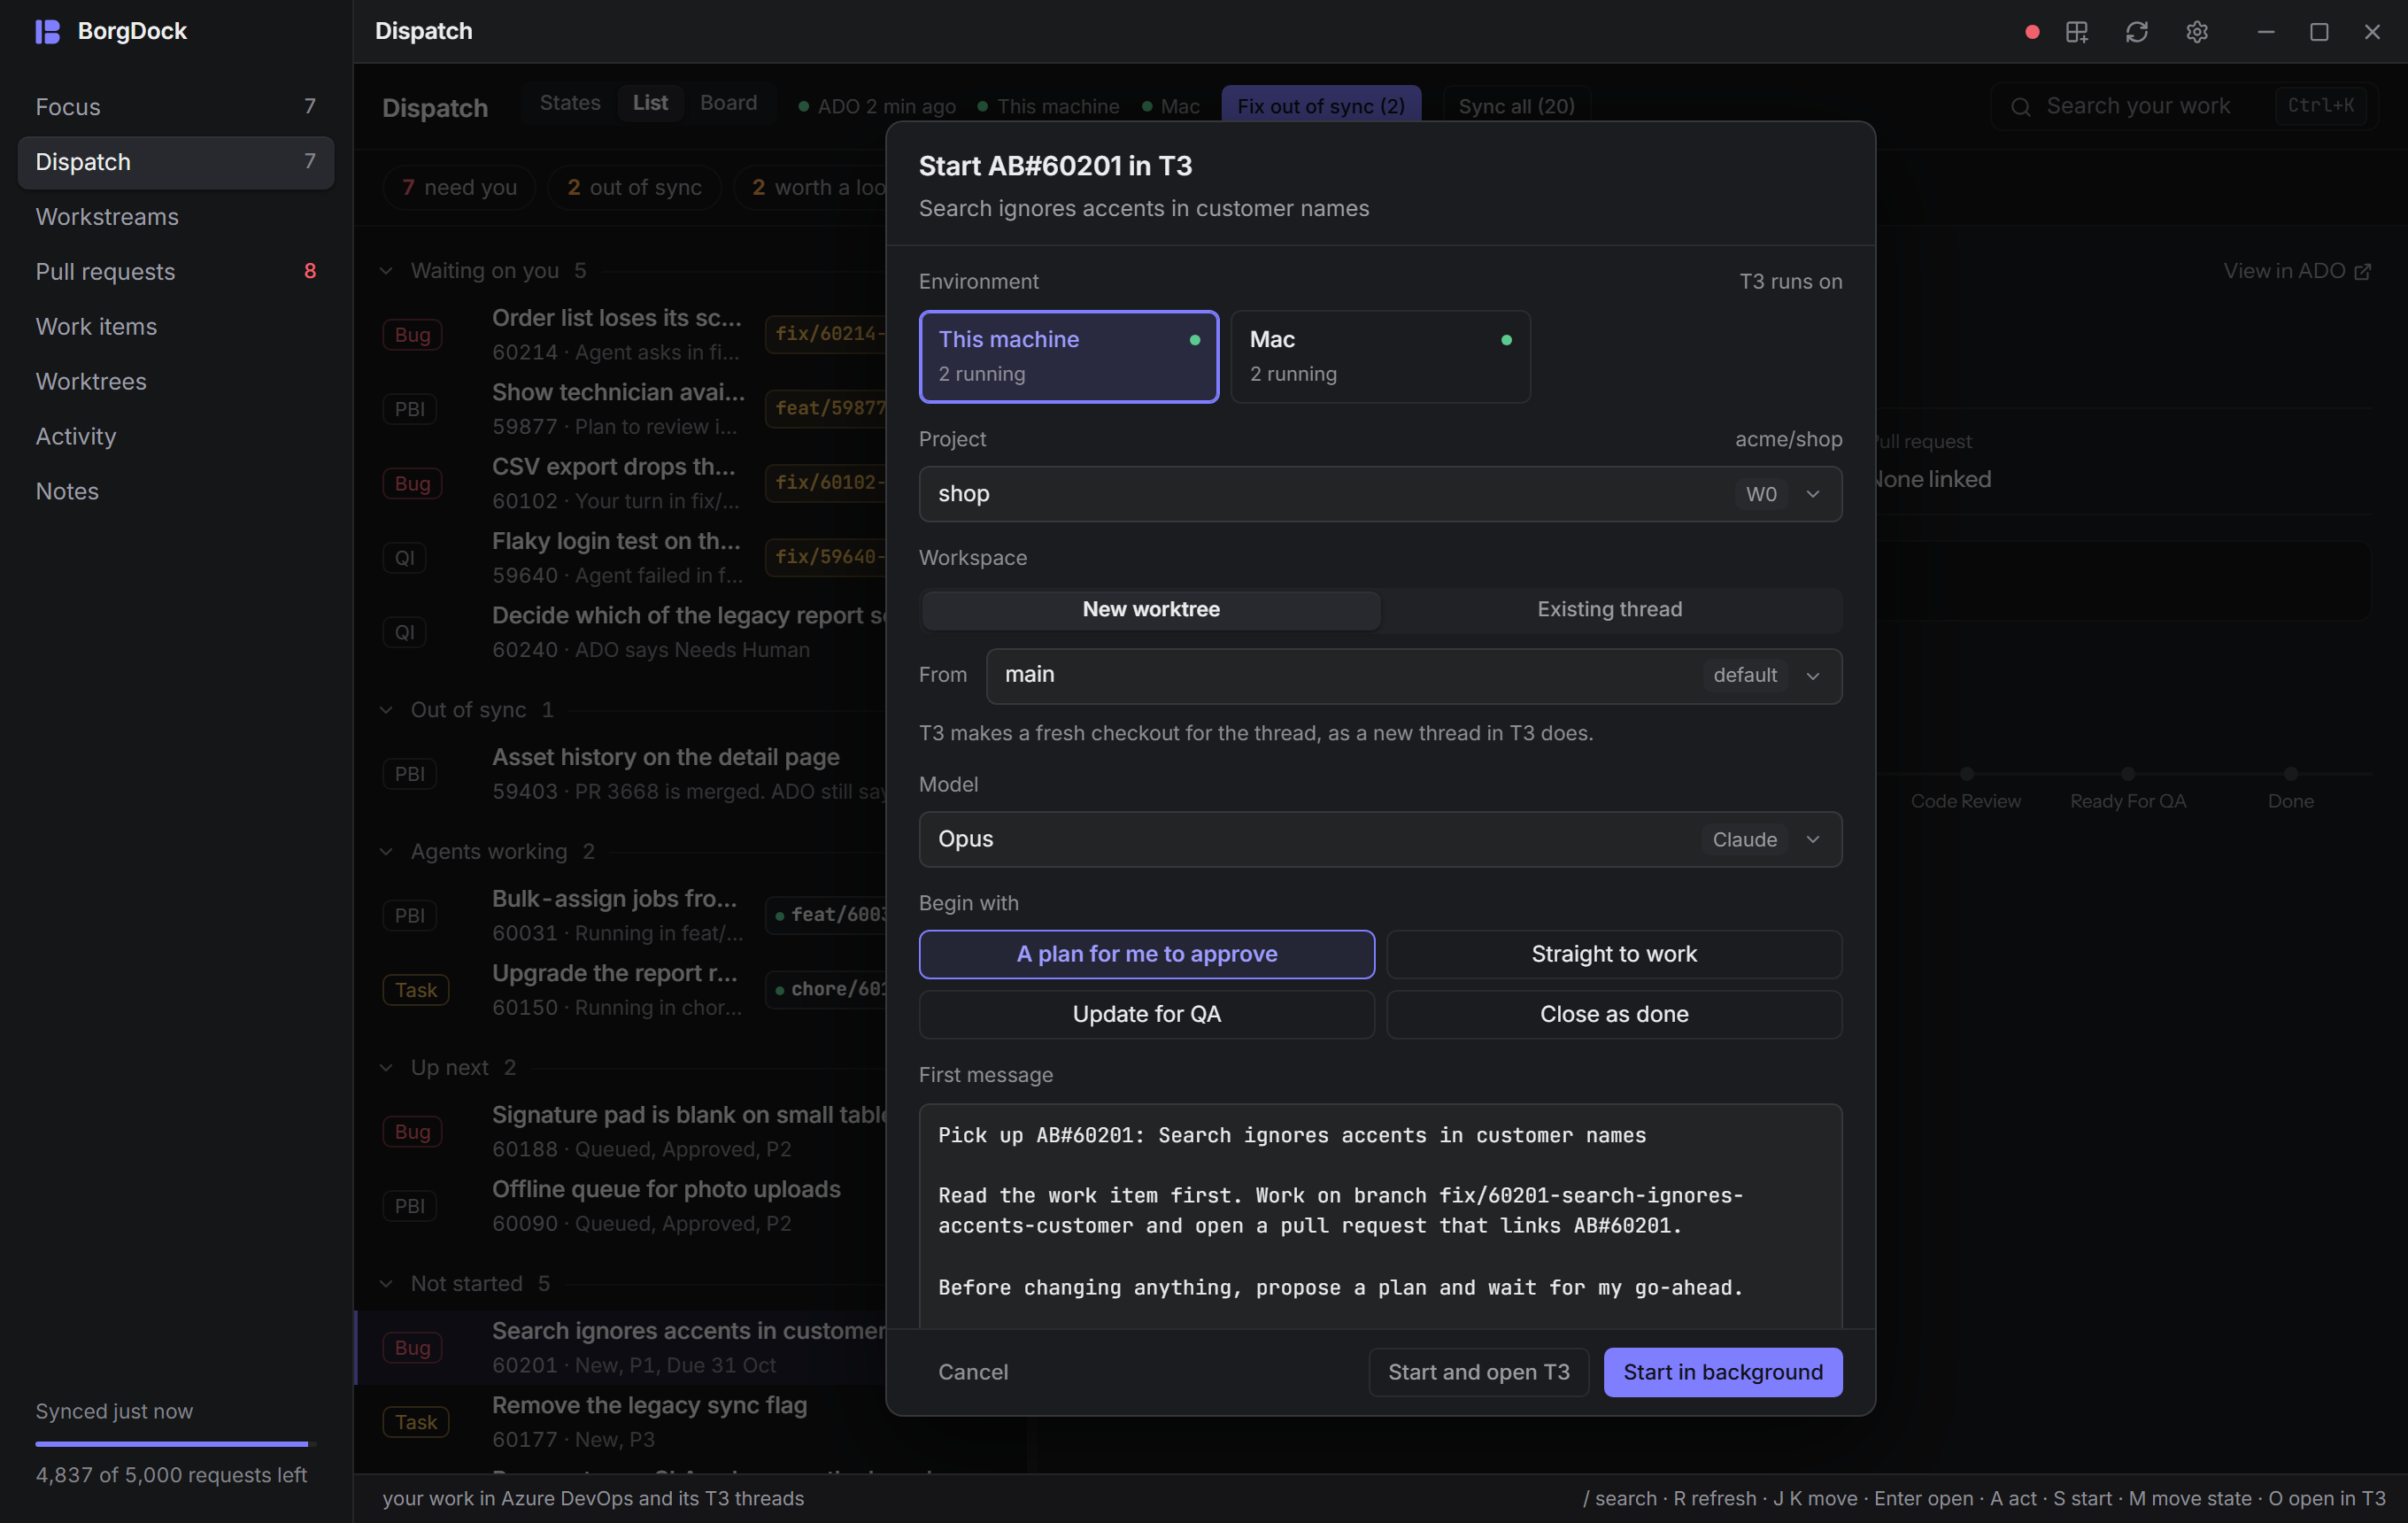Click the Sync all (20) button
The width and height of the screenshot is (2408, 1523).
(1516, 106)
